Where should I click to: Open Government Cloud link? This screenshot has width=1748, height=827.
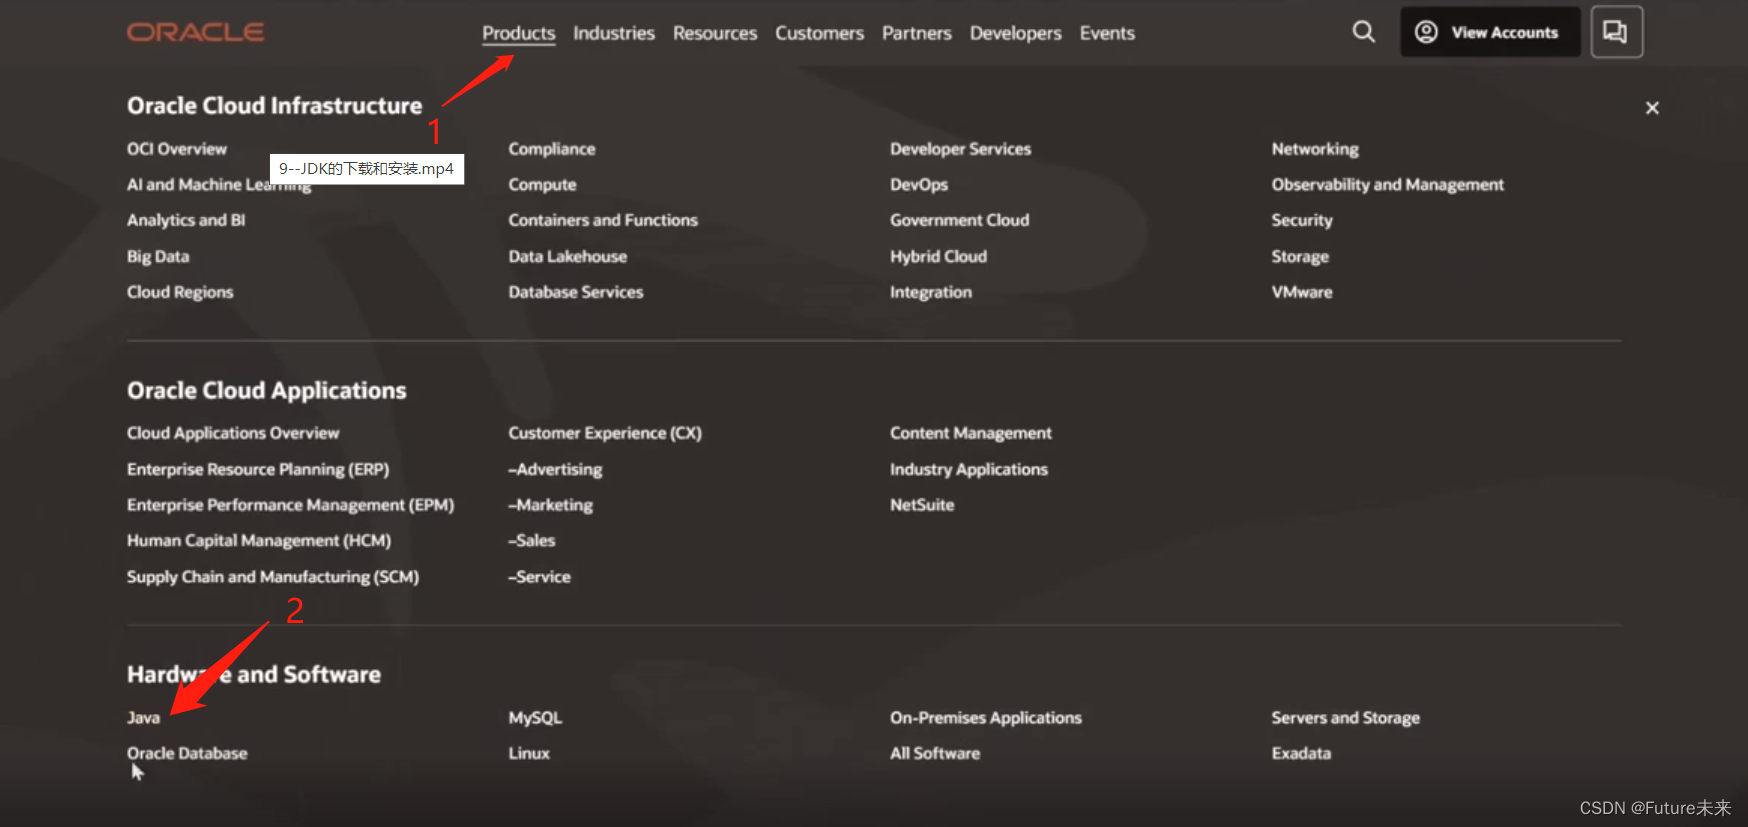959,220
